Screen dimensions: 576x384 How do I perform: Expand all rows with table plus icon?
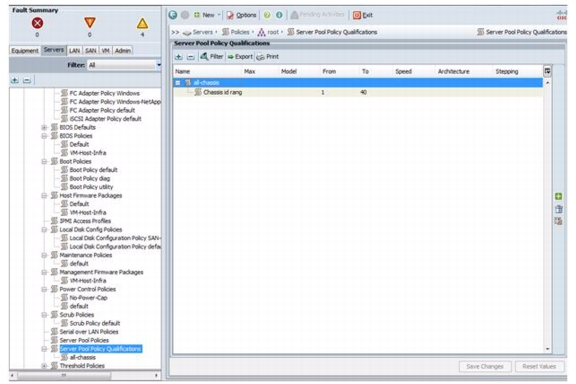point(179,57)
